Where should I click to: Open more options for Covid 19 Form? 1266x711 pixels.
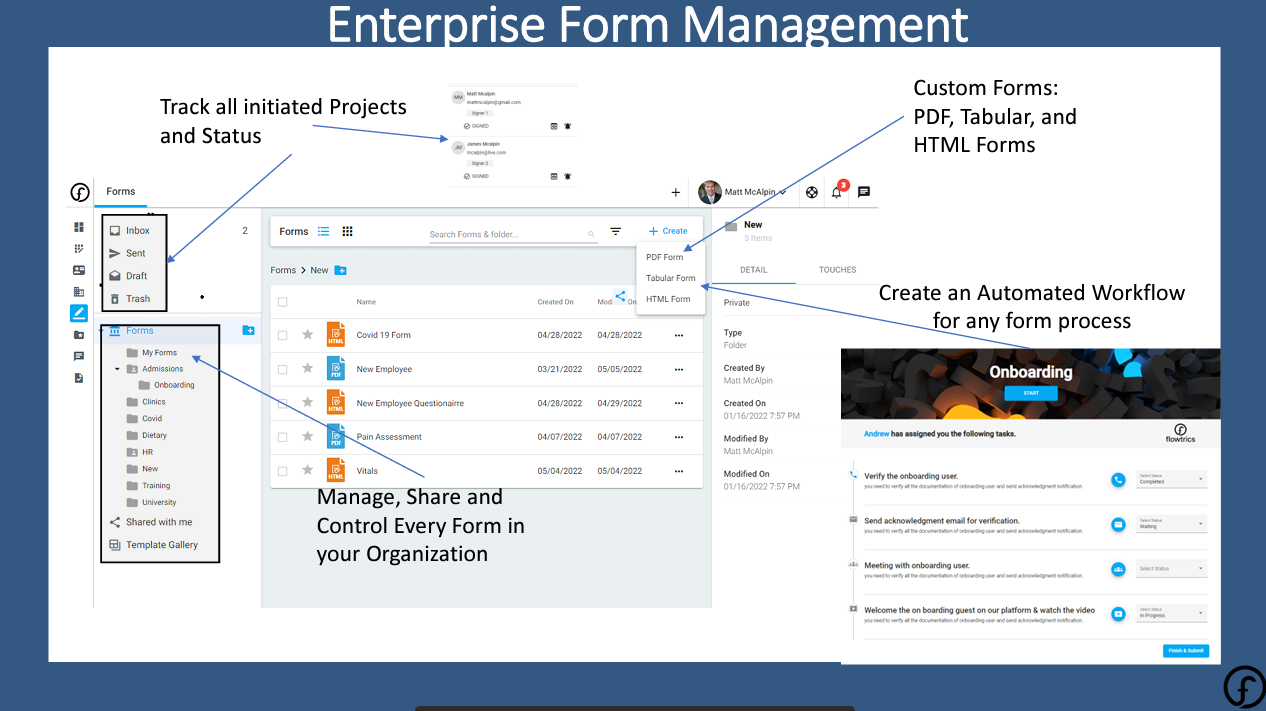pos(679,335)
